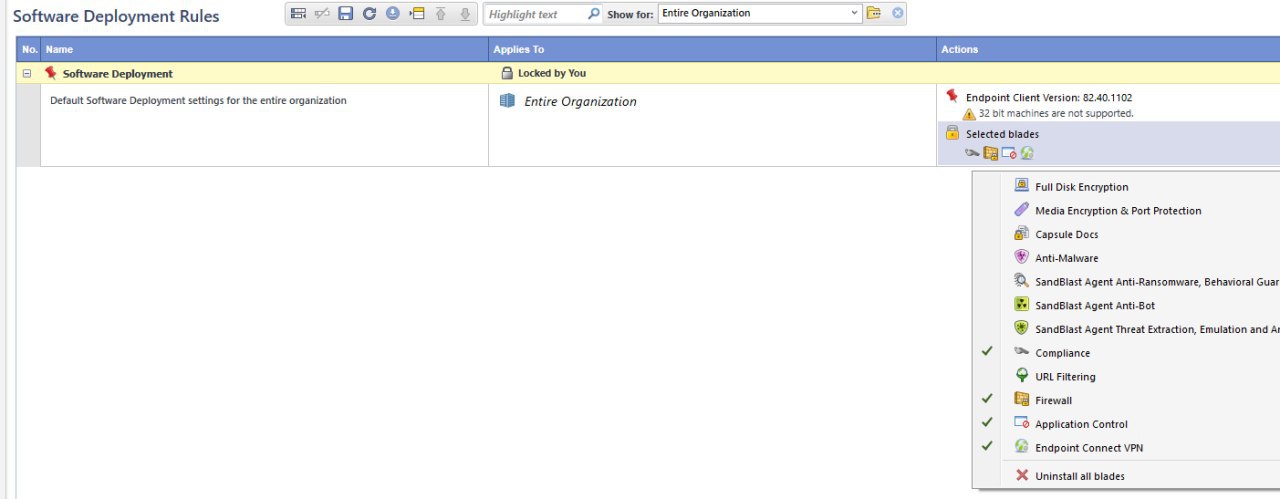Click the Firewall blade icon under Selected blades
The width and height of the screenshot is (1280, 499).
coord(991,153)
